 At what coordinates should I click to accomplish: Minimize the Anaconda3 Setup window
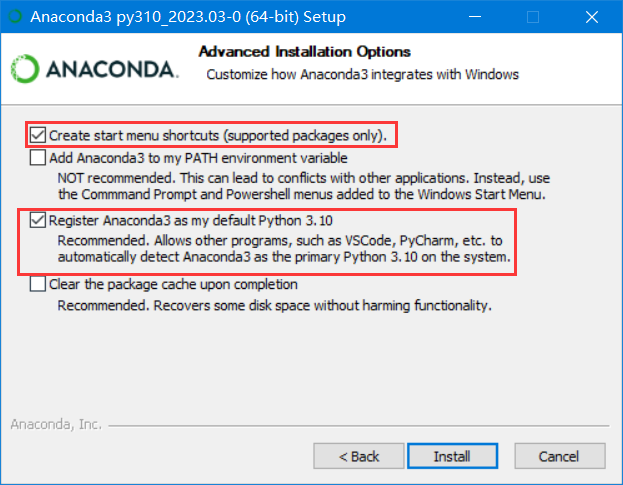(475, 17)
